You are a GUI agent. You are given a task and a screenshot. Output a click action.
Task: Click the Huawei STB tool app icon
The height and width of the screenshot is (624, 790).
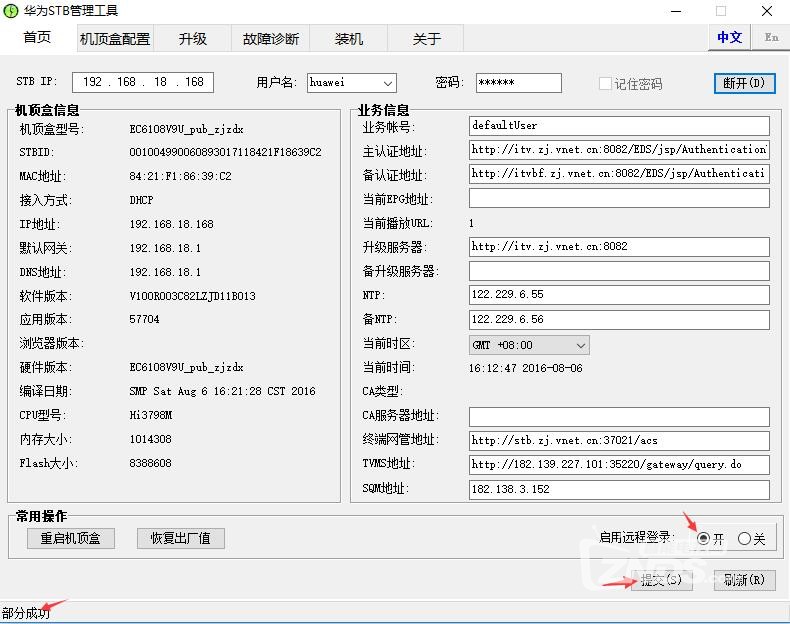click(11, 11)
